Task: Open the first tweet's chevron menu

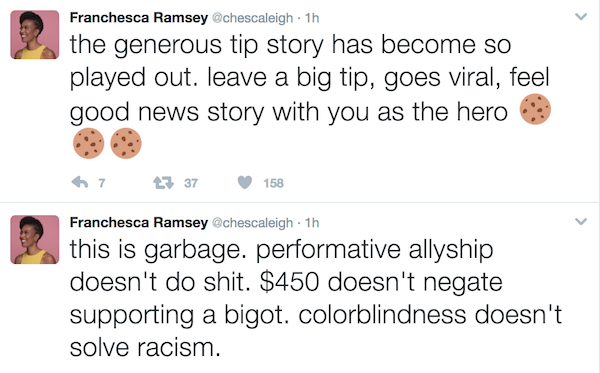Action: 581,17
